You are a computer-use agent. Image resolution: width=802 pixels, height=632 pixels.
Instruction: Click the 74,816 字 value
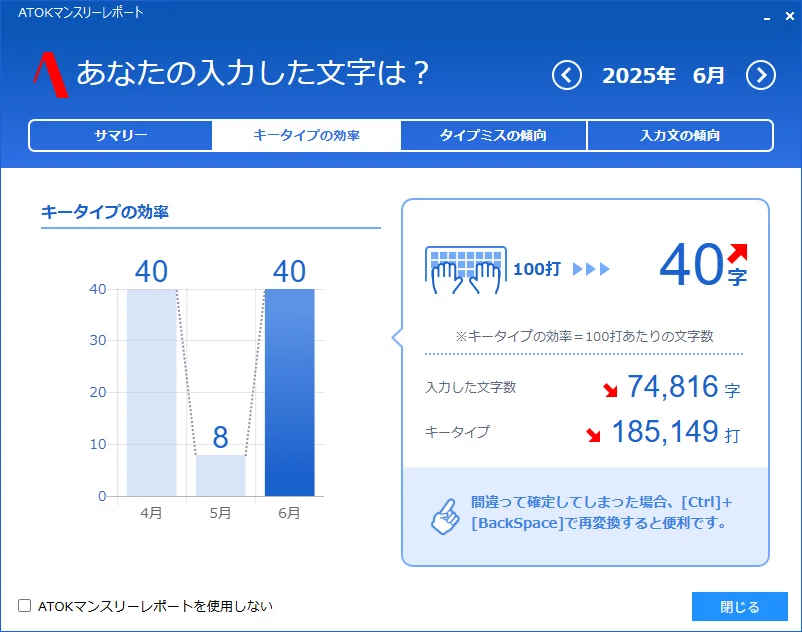click(684, 387)
